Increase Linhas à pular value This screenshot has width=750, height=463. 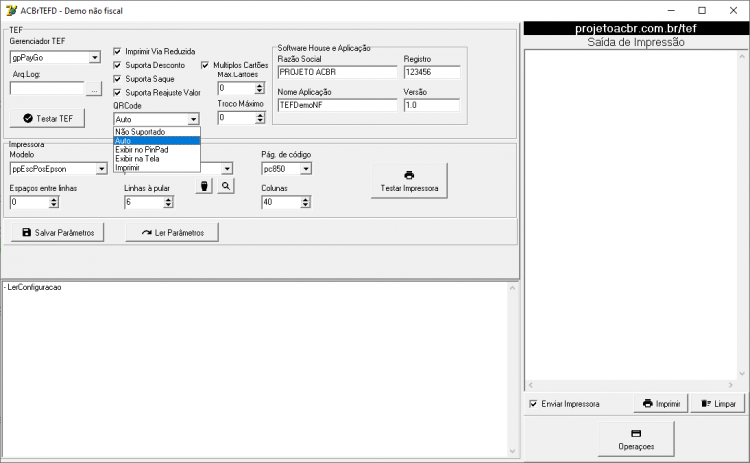pos(168,200)
